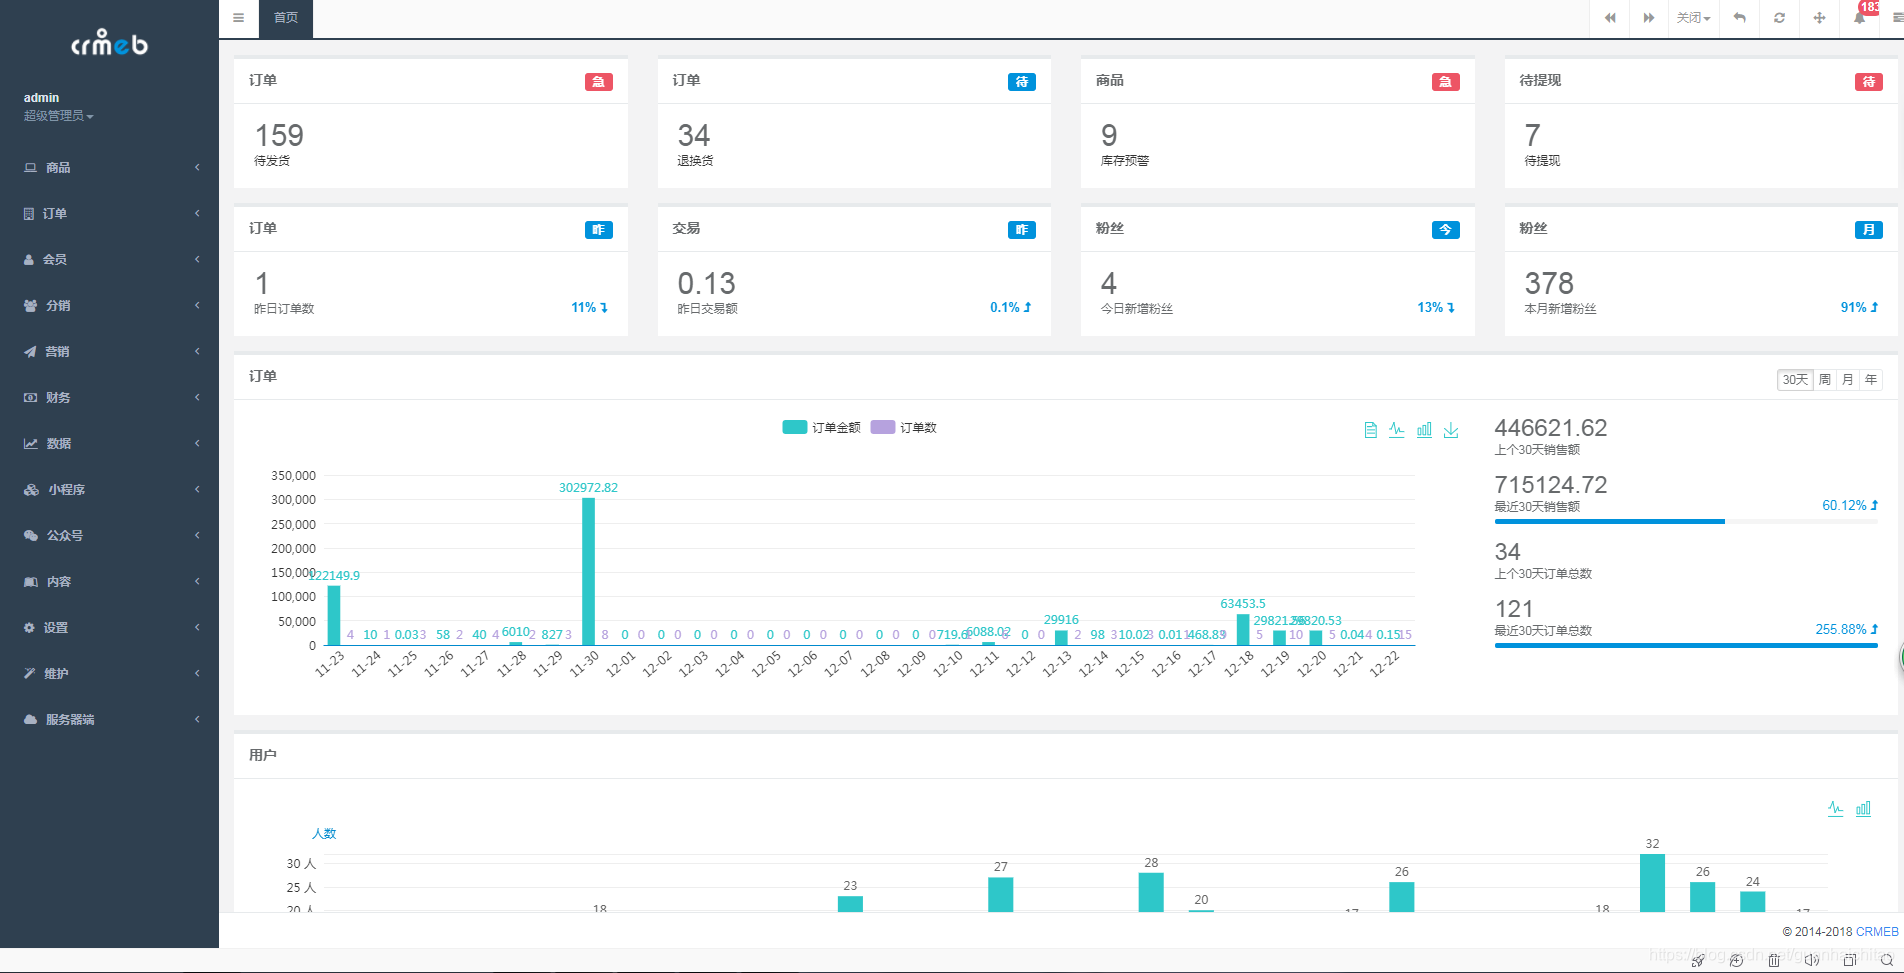Click the fullscreen move-arrows icon
Screen dimensions: 1904x973
1820,18
